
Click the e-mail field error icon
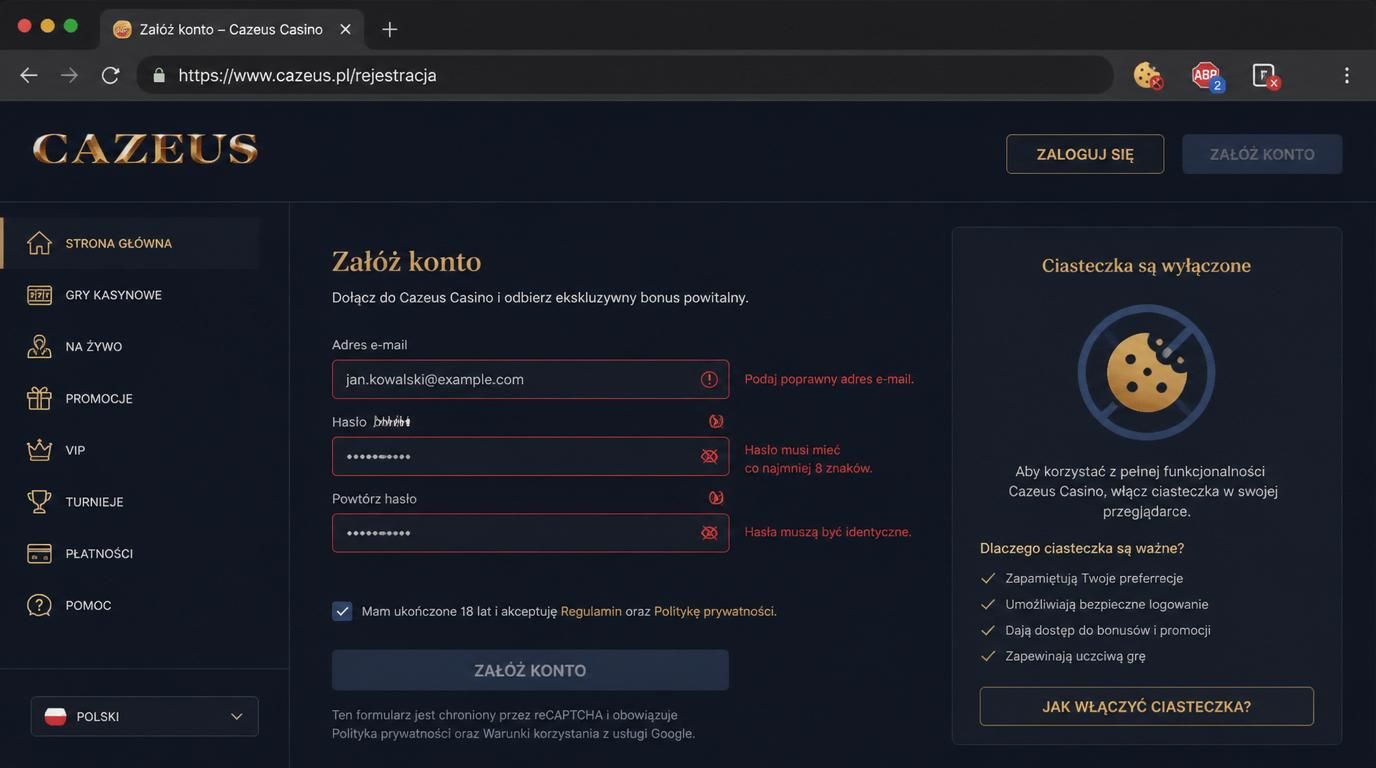pos(709,379)
